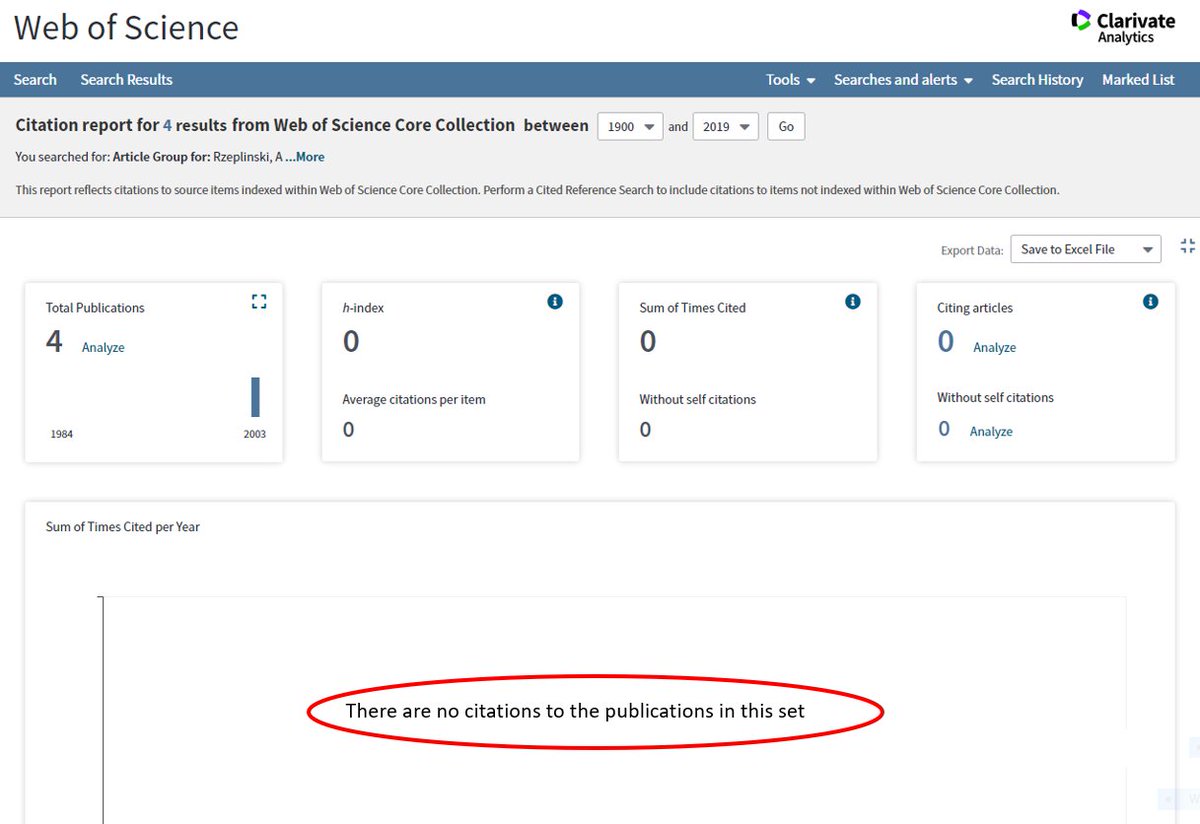Open Searches and alerts dropdown

[903, 80]
